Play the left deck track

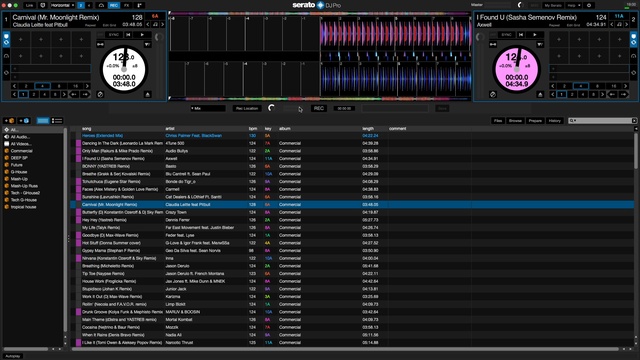pos(142,35)
